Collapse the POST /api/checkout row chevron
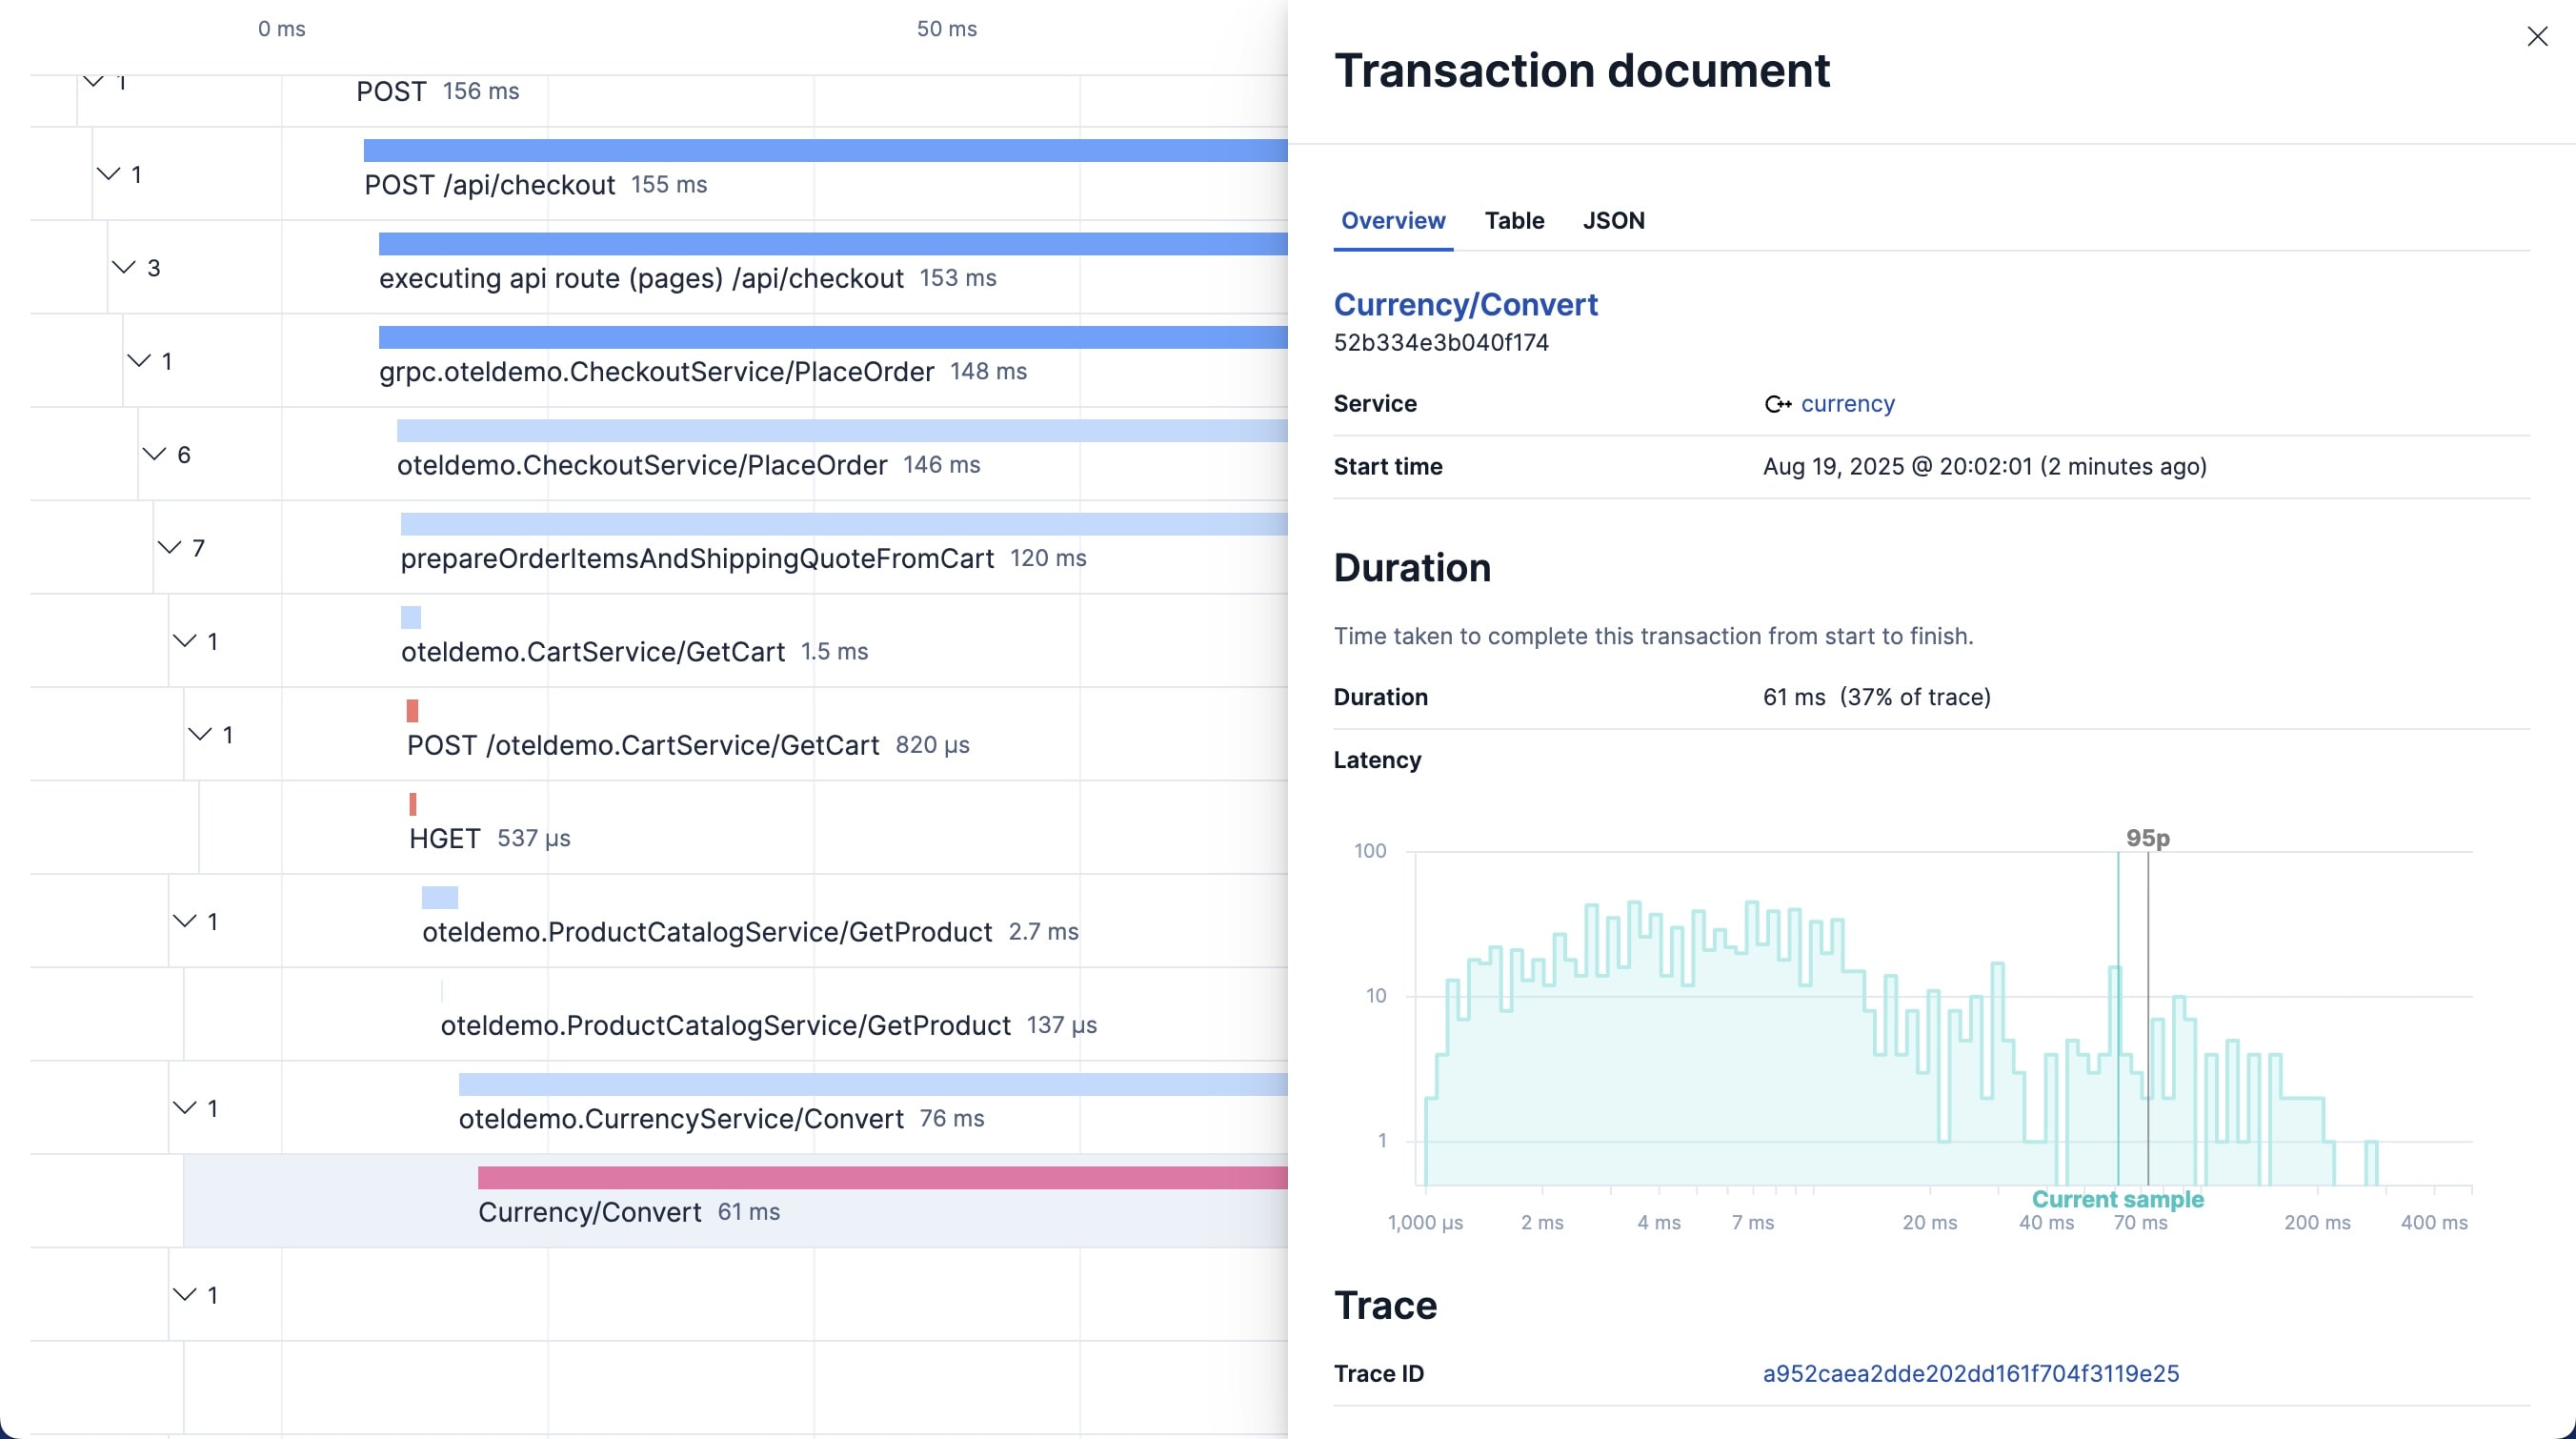The image size is (2576, 1439). pos(108,174)
